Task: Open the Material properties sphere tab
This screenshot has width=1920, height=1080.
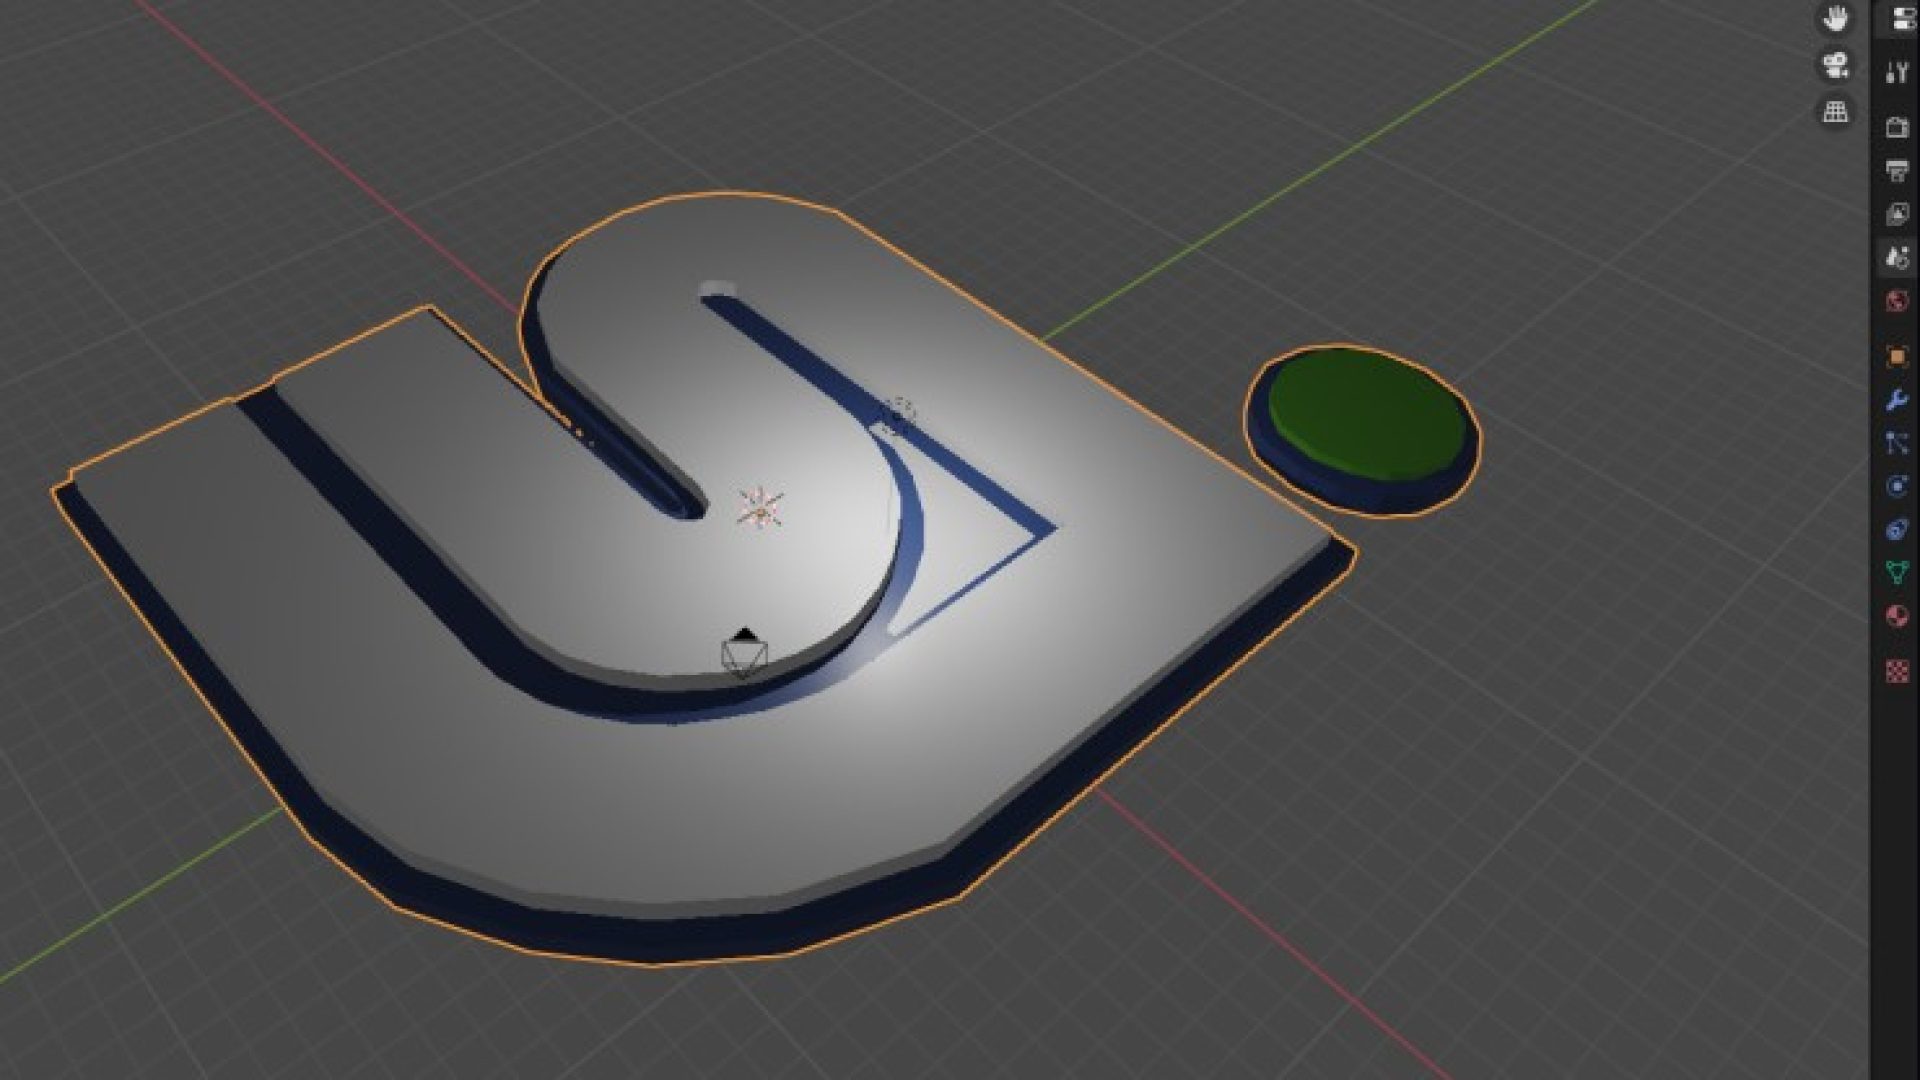Action: click(1897, 616)
